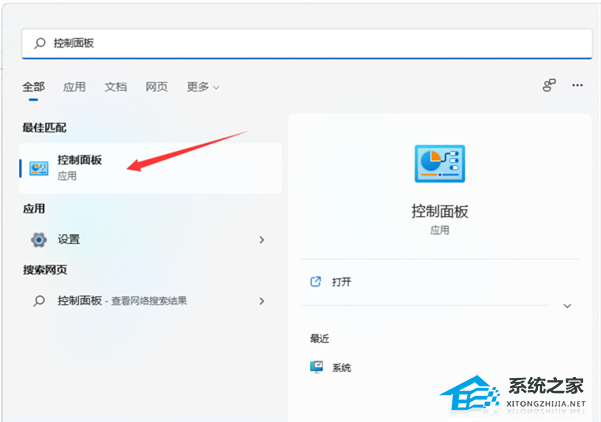Image resolution: width=601 pixels, height=422 pixels.
Task: Click the search icon under 搜索网页
Action: (x=39, y=300)
